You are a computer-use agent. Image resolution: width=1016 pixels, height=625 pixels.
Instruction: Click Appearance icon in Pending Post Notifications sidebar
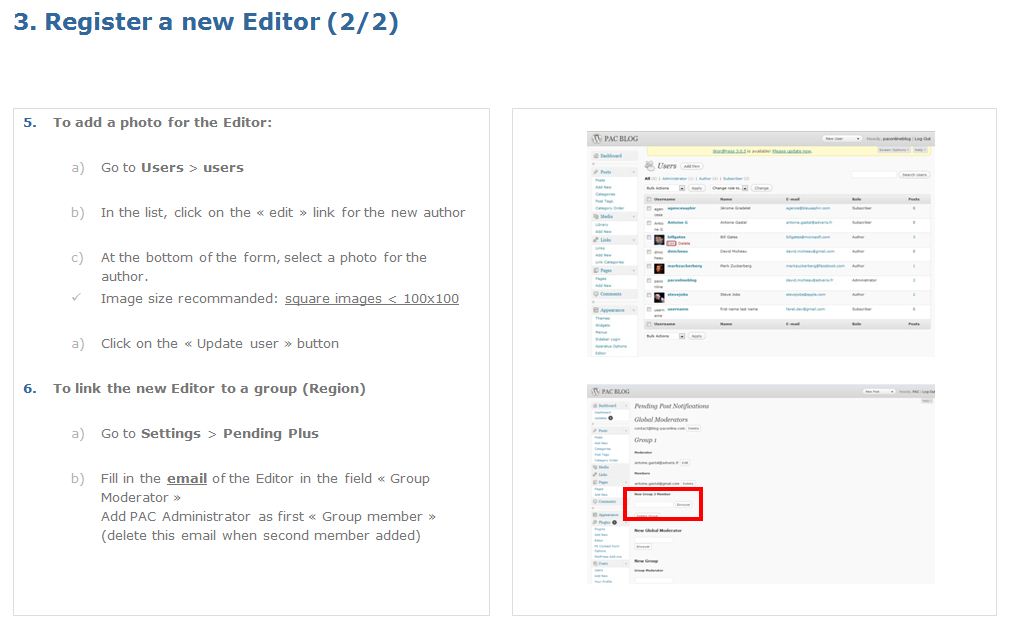click(x=595, y=514)
